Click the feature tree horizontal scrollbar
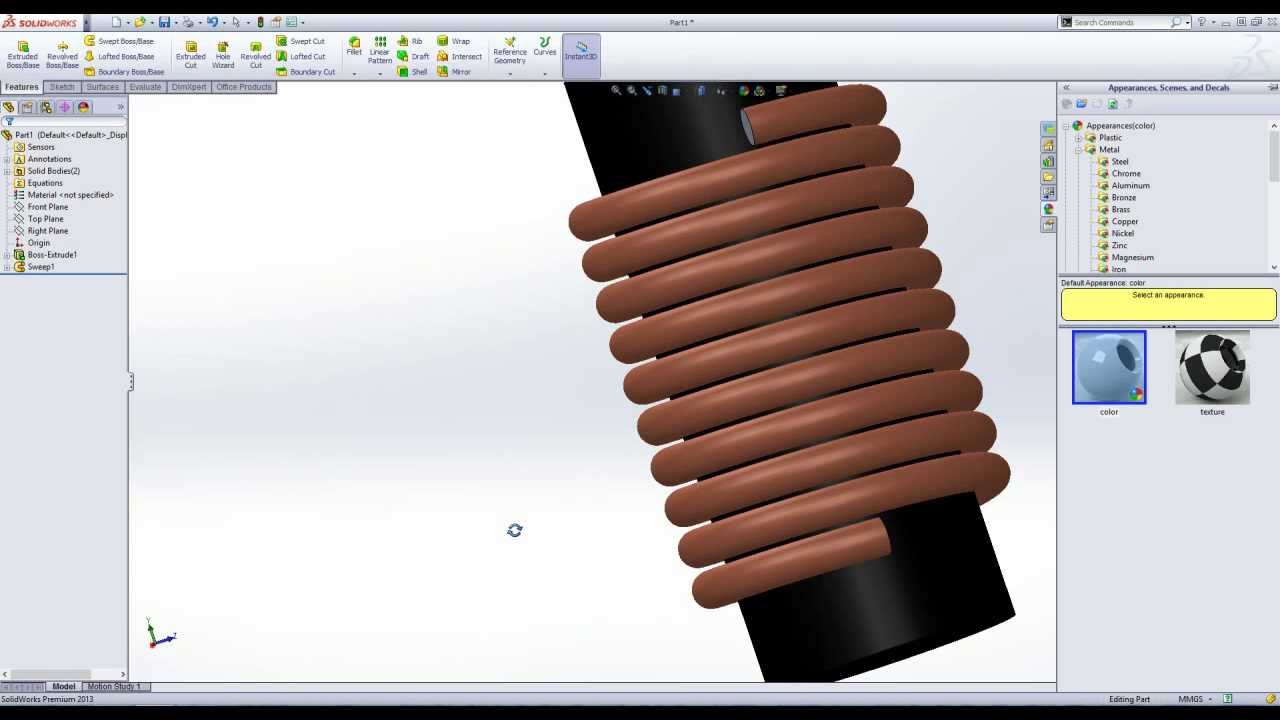Image resolution: width=1280 pixels, height=720 pixels. (x=65, y=674)
